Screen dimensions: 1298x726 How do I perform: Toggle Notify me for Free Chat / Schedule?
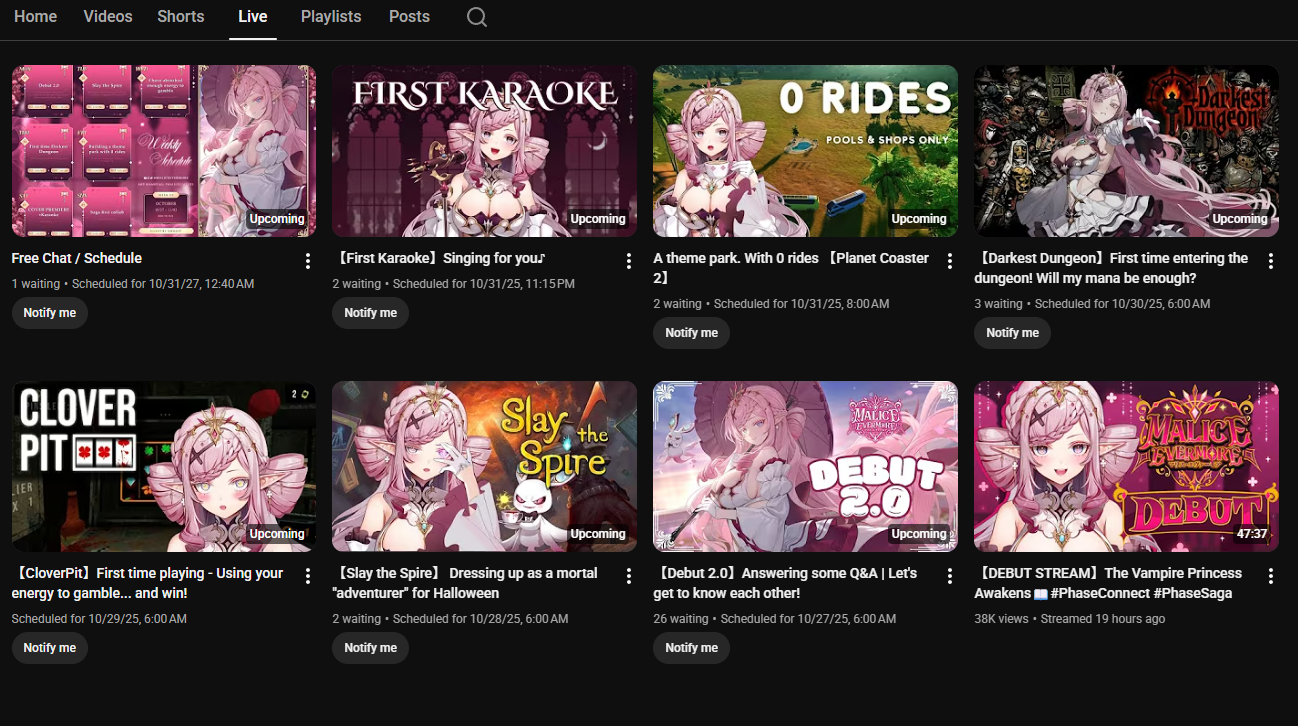50,313
